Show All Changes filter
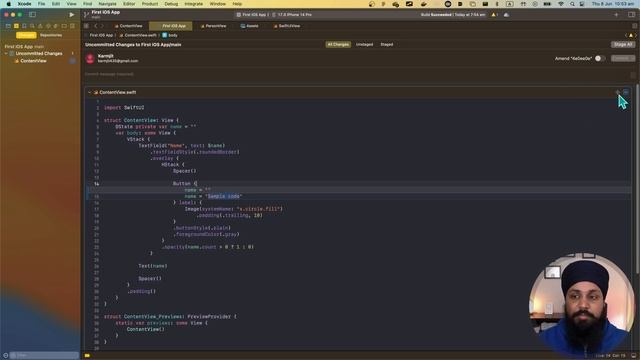This screenshot has height=360, width=640. (x=338, y=44)
